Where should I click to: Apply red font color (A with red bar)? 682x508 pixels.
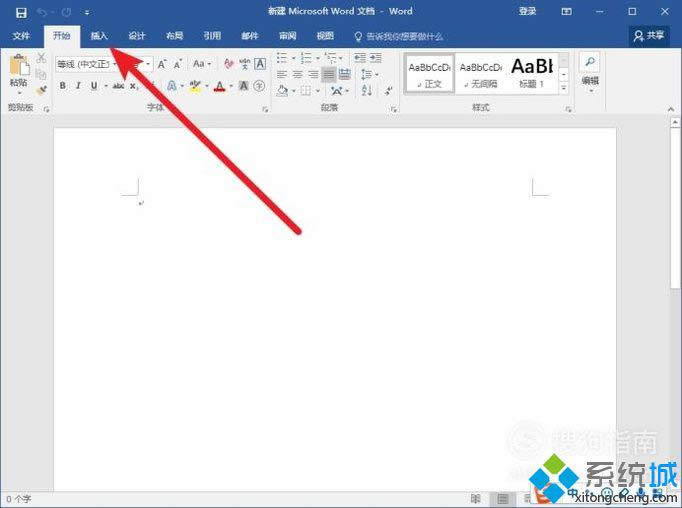coord(220,86)
